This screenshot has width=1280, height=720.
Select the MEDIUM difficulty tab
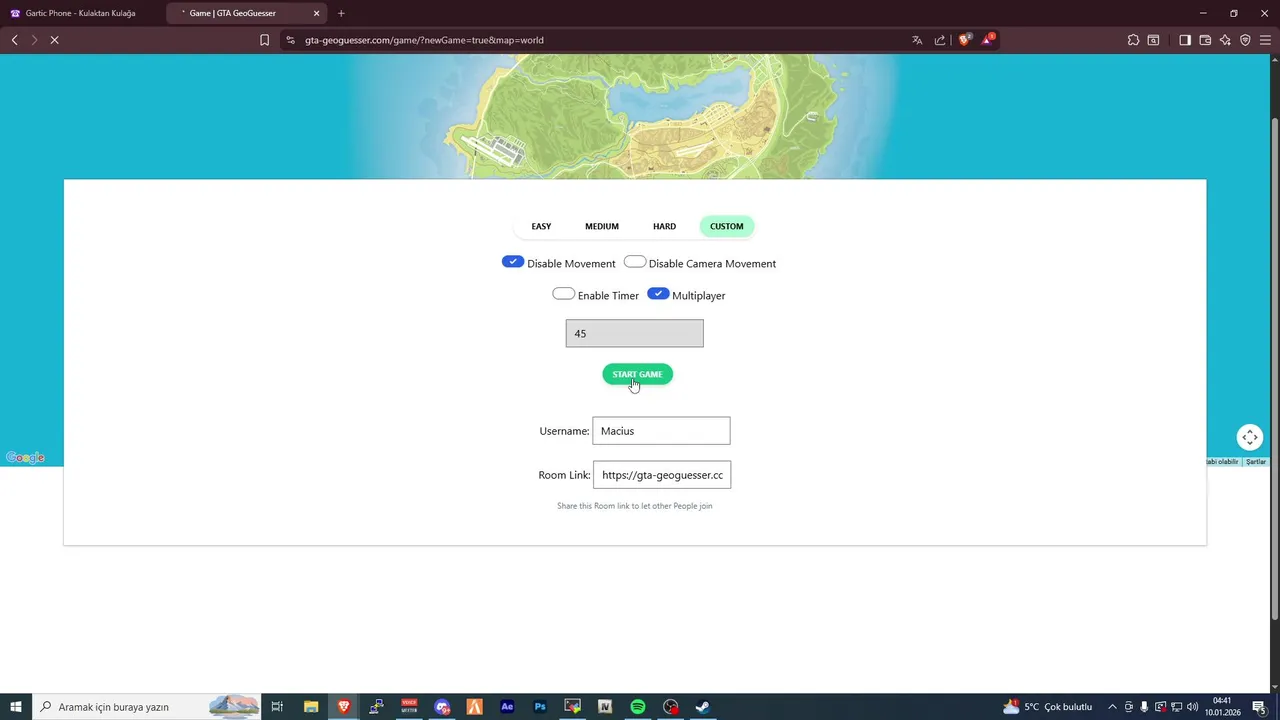(x=602, y=226)
